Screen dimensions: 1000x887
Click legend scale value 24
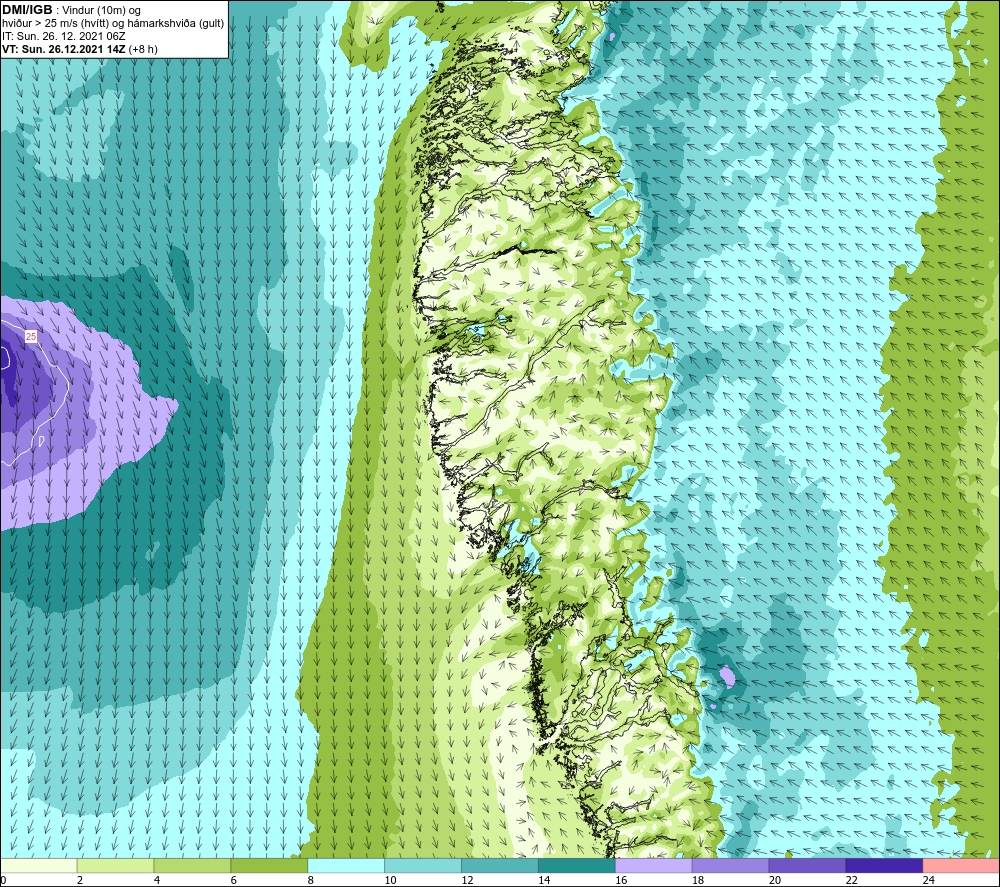tap(929, 880)
